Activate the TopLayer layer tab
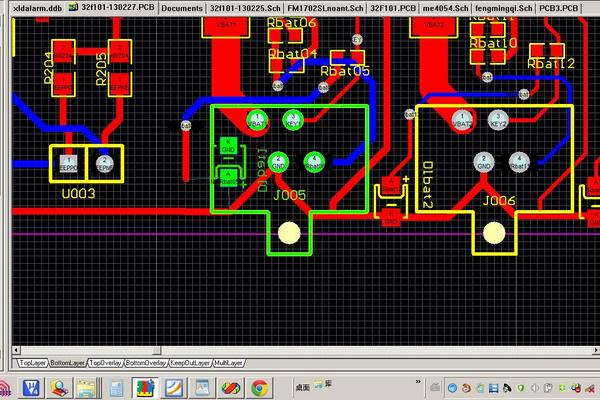This screenshot has height=400, width=600. [33, 362]
